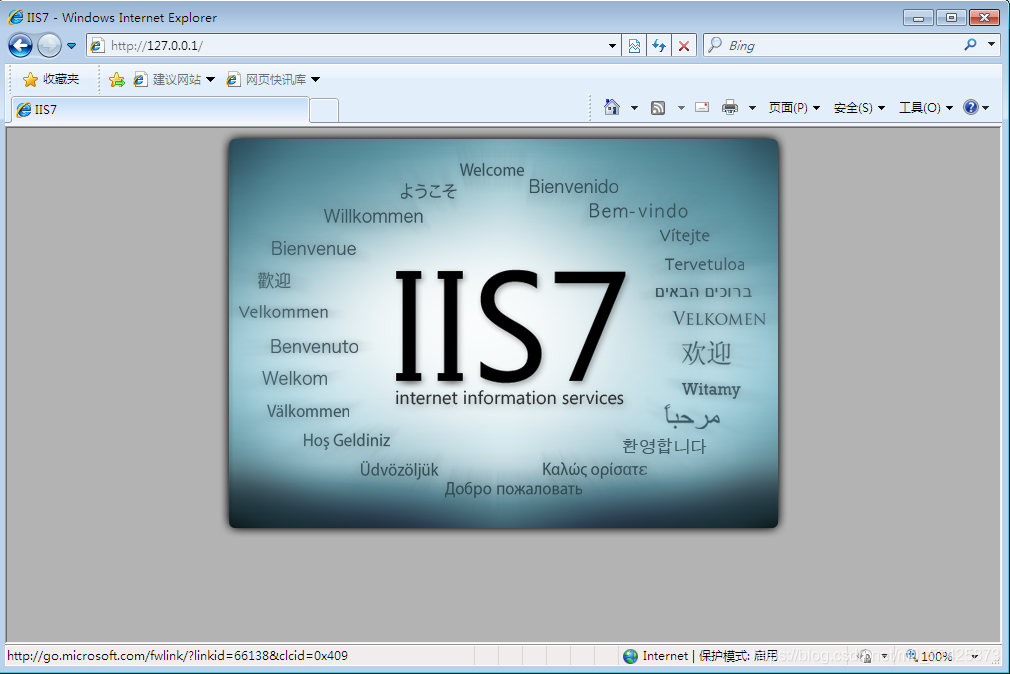Screen dimensions: 1010x674
Task: Minimize the Internet Explorer window
Action: [919, 17]
